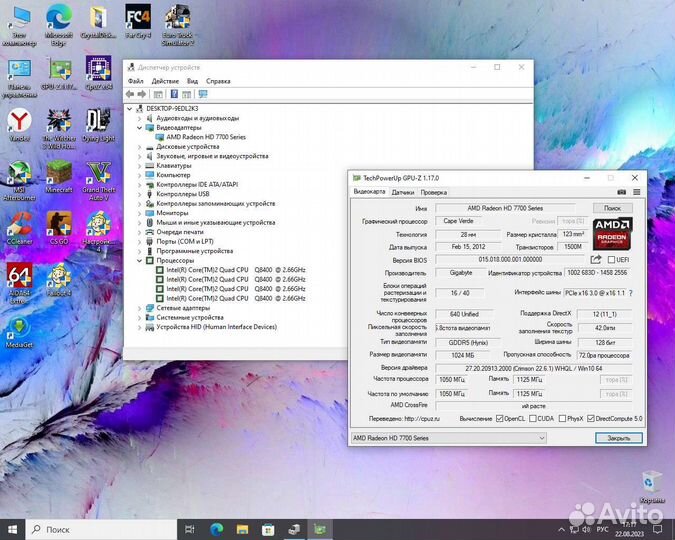Click the Back arrow in Device Manager toolbar

tap(130, 94)
